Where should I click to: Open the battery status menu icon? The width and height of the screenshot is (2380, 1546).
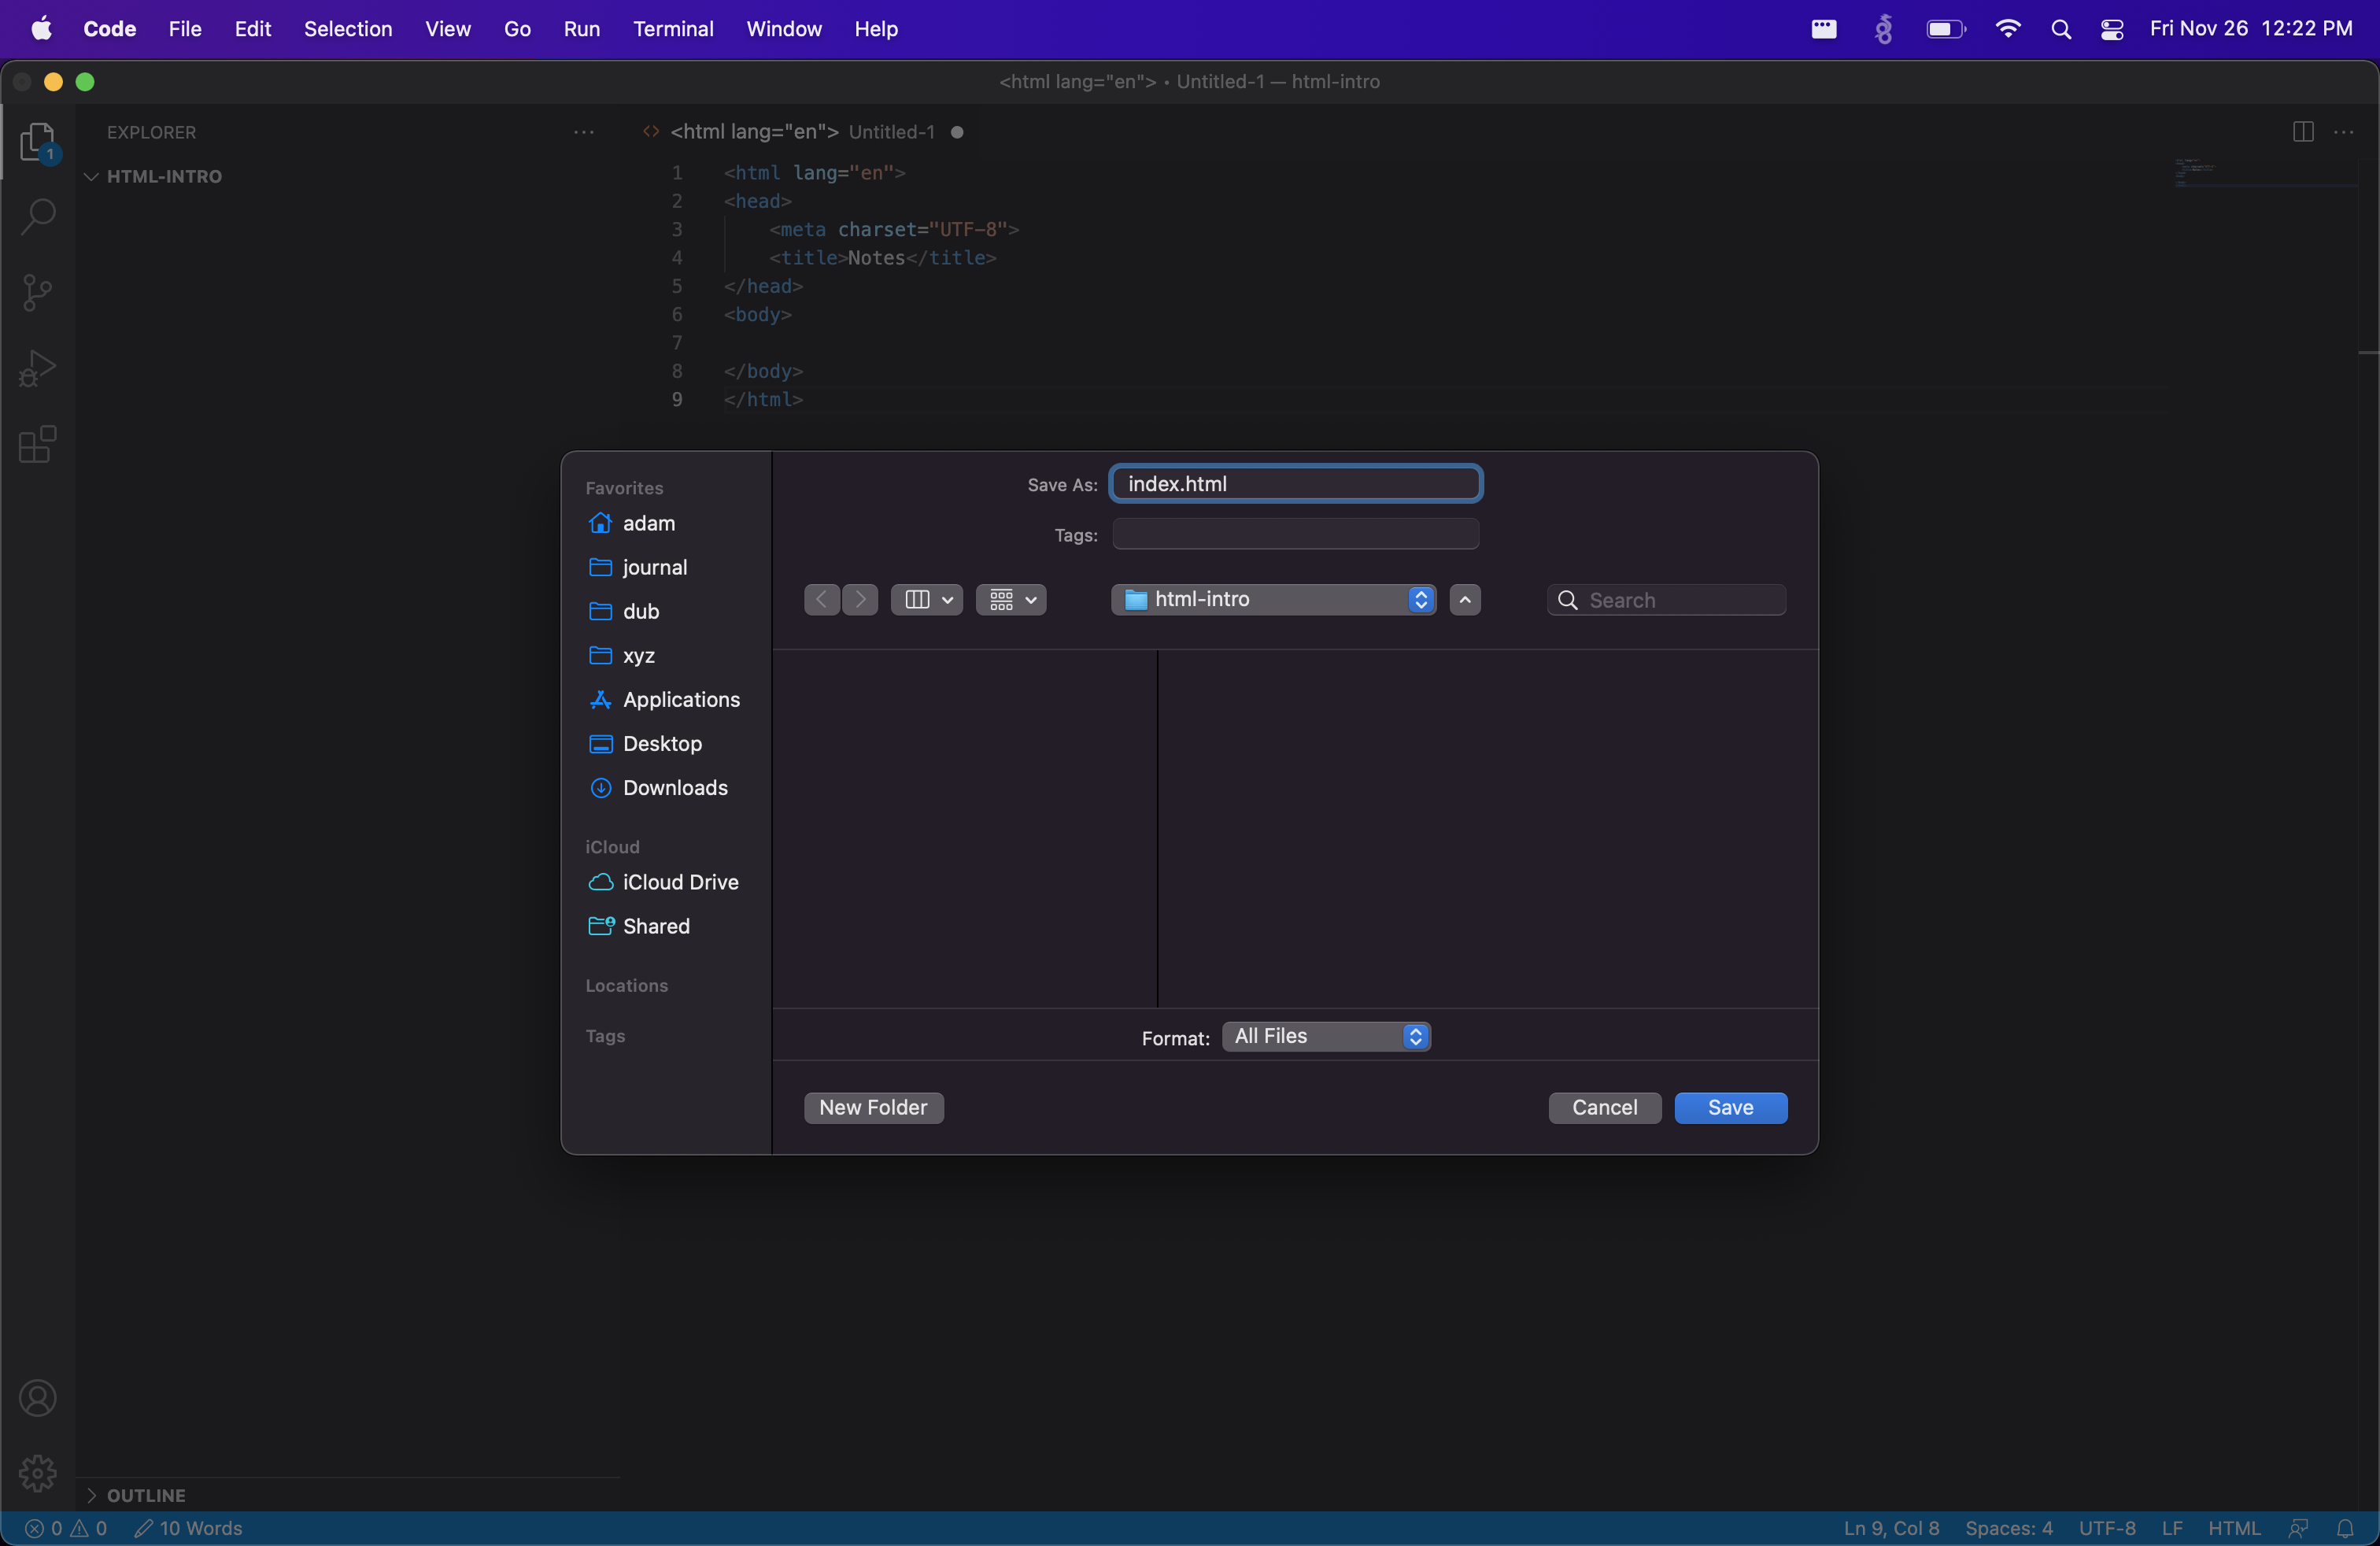[1946, 29]
